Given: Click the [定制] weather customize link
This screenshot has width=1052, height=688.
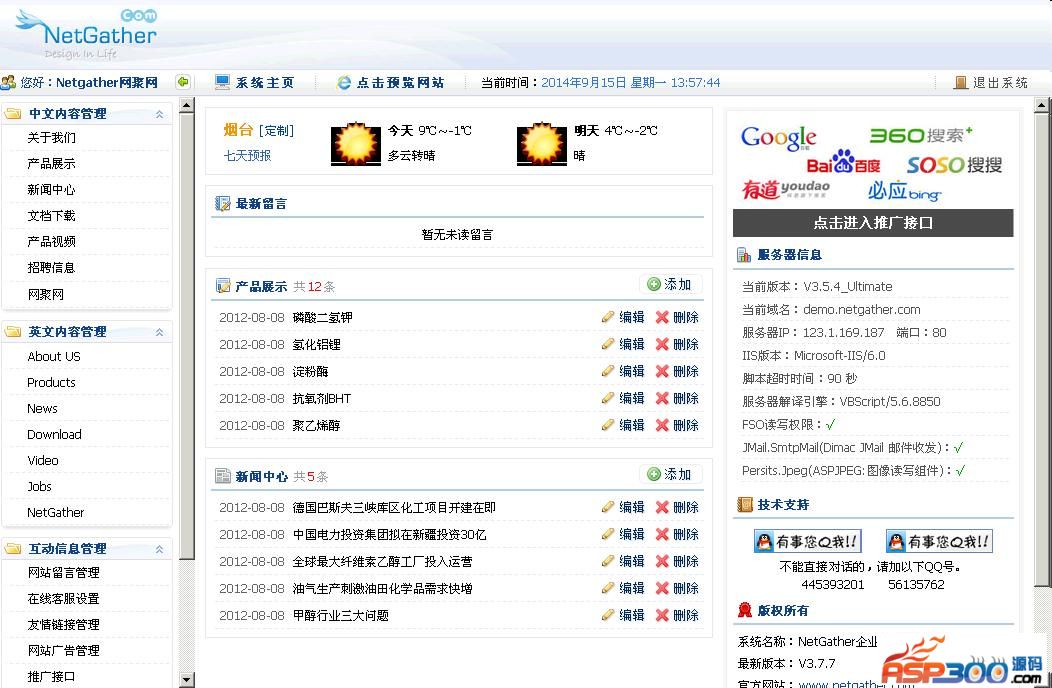Looking at the screenshot, I should [276, 130].
